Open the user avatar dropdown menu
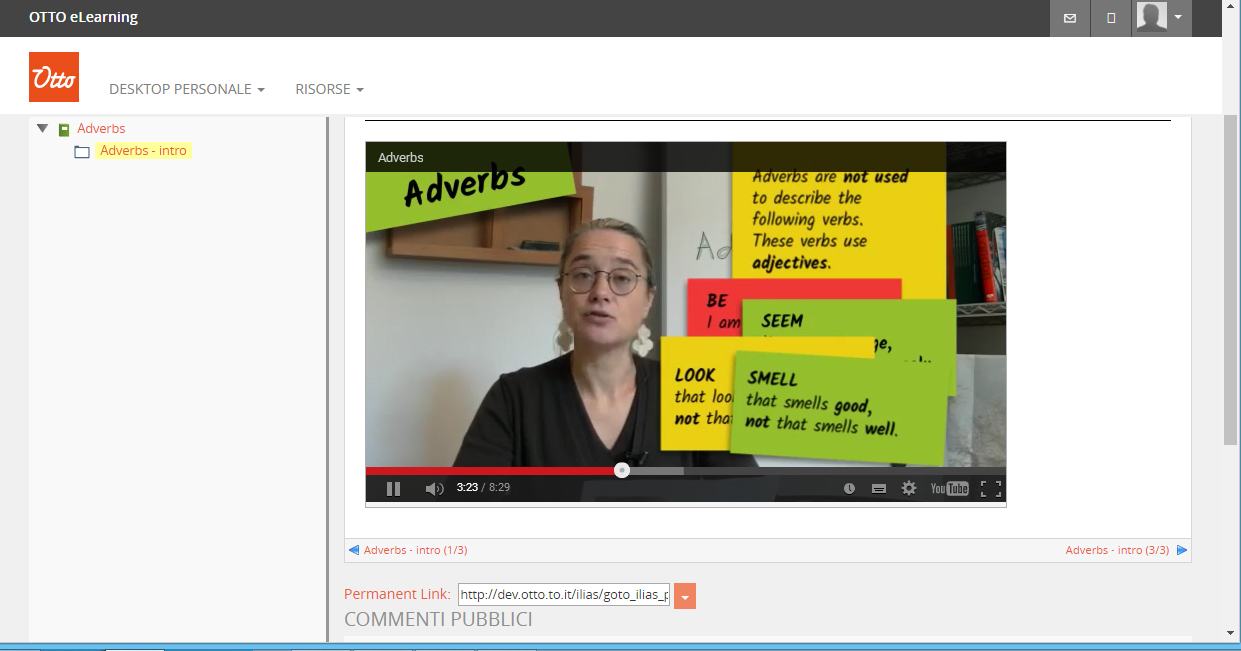 (x=1161, y=18)
